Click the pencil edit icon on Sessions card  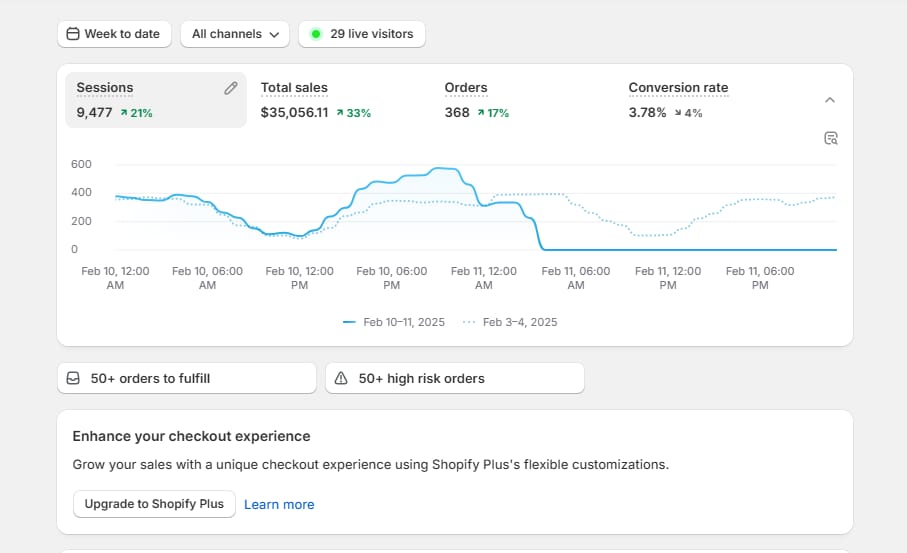[x=231, y=88]
